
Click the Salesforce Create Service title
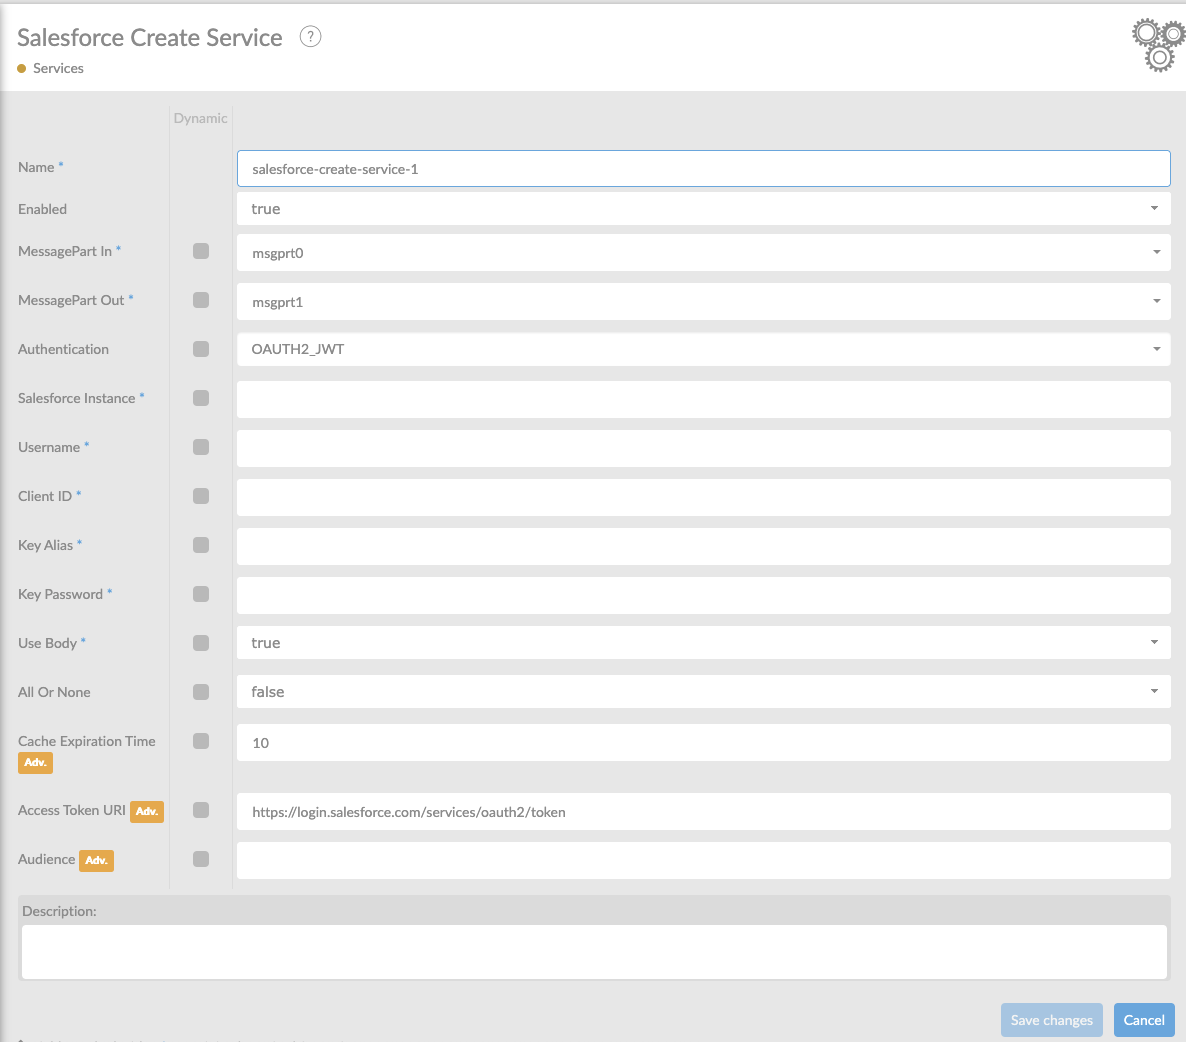[150, 37]
